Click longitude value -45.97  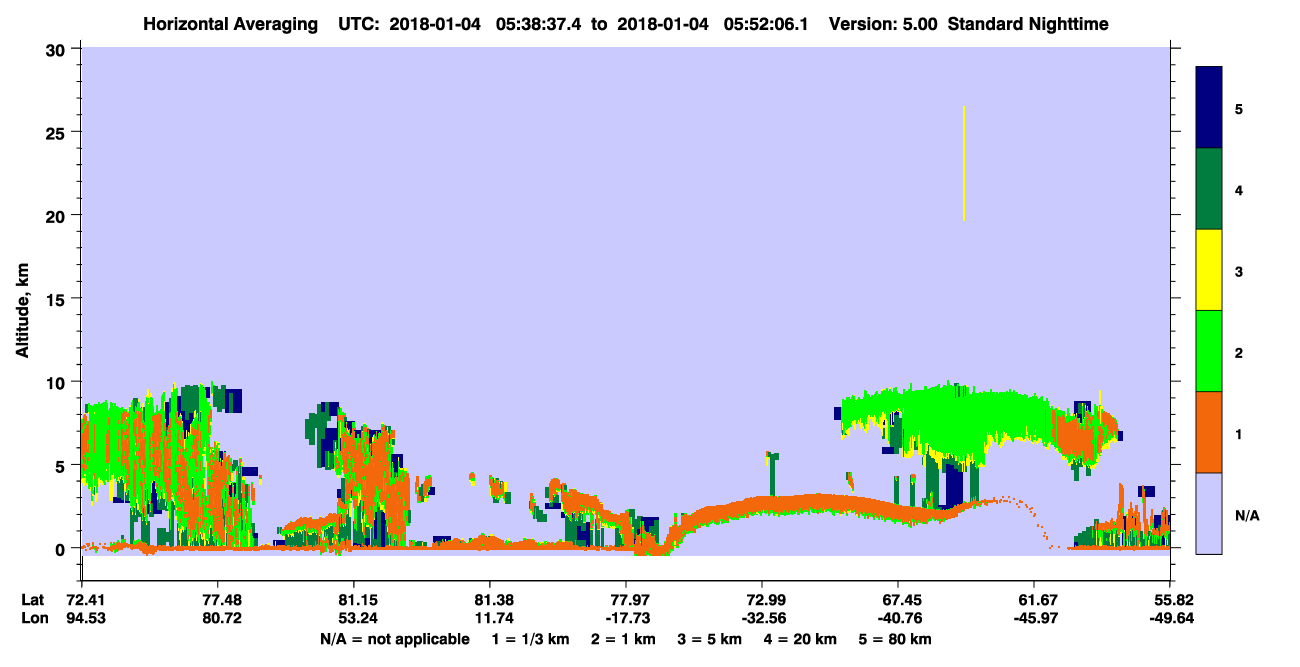pos(1034,618)
